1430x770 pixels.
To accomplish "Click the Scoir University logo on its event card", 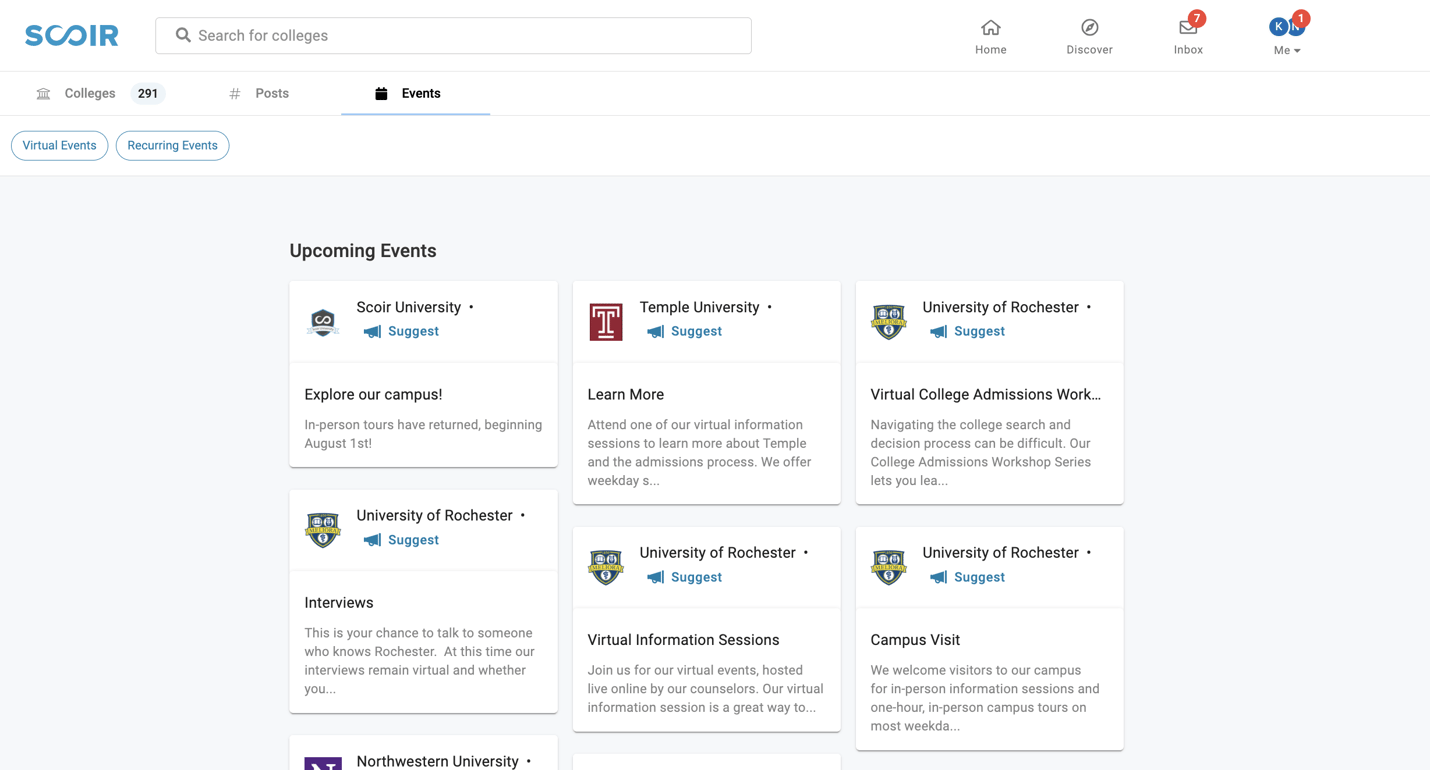I will (x=322, y=321).
